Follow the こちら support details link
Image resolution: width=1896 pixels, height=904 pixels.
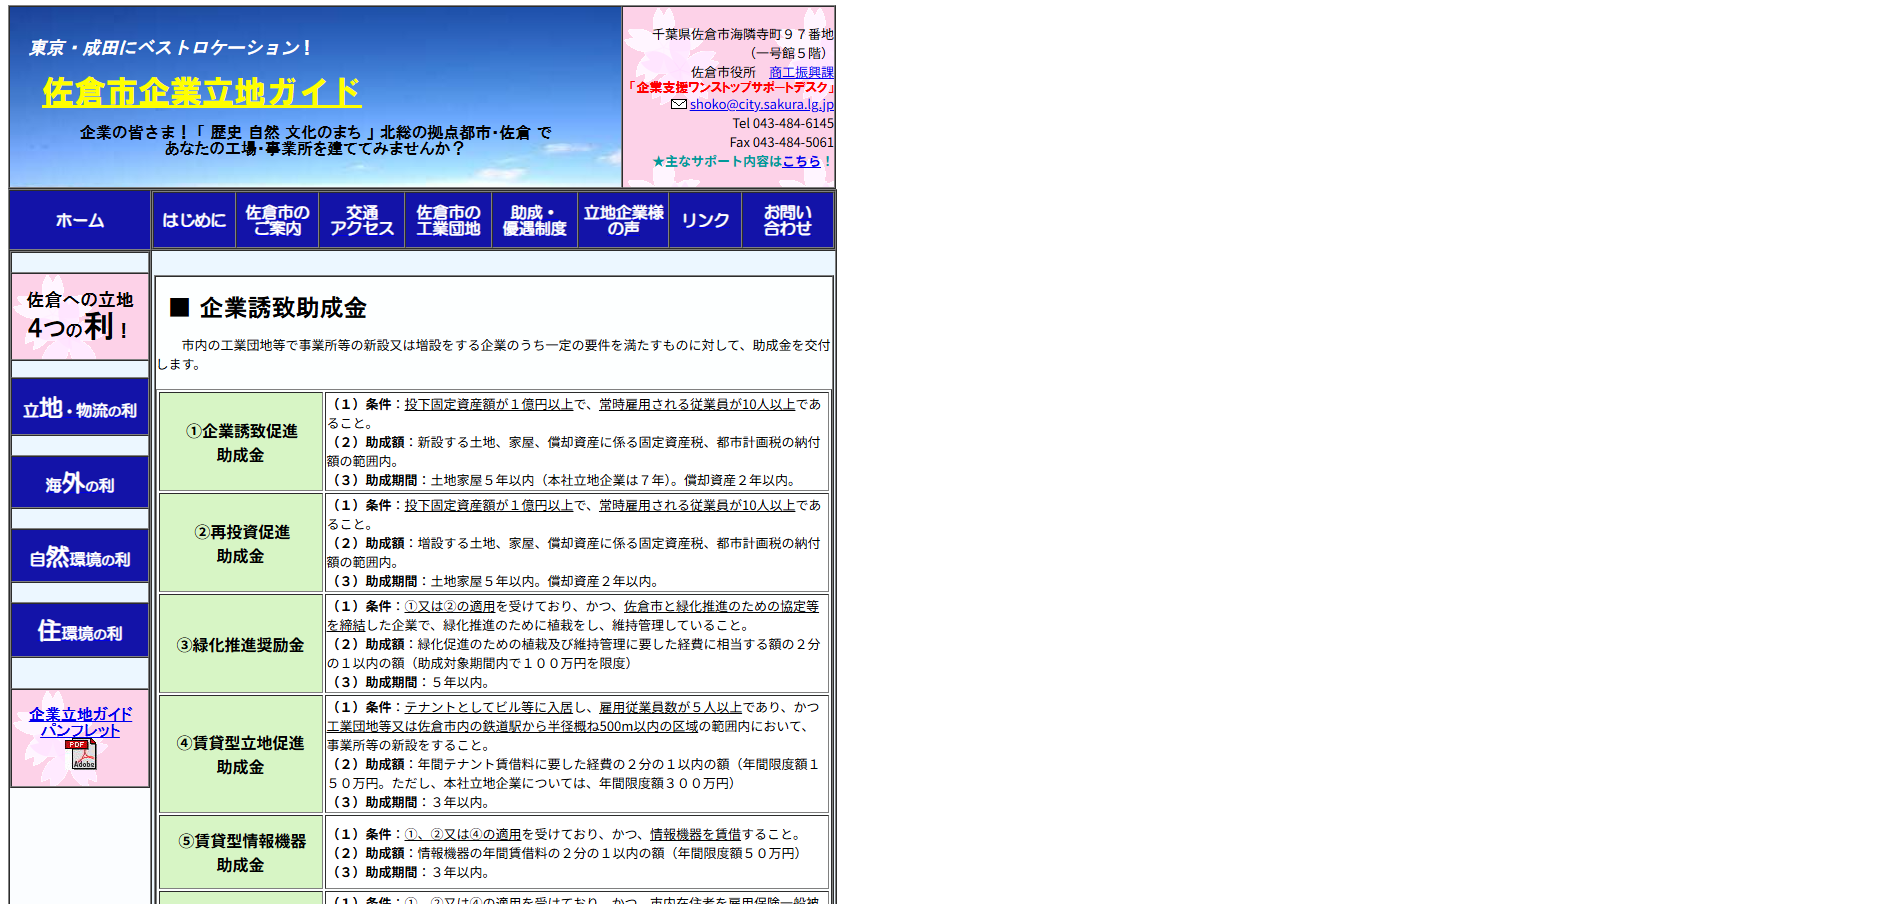tap(801, 161)
